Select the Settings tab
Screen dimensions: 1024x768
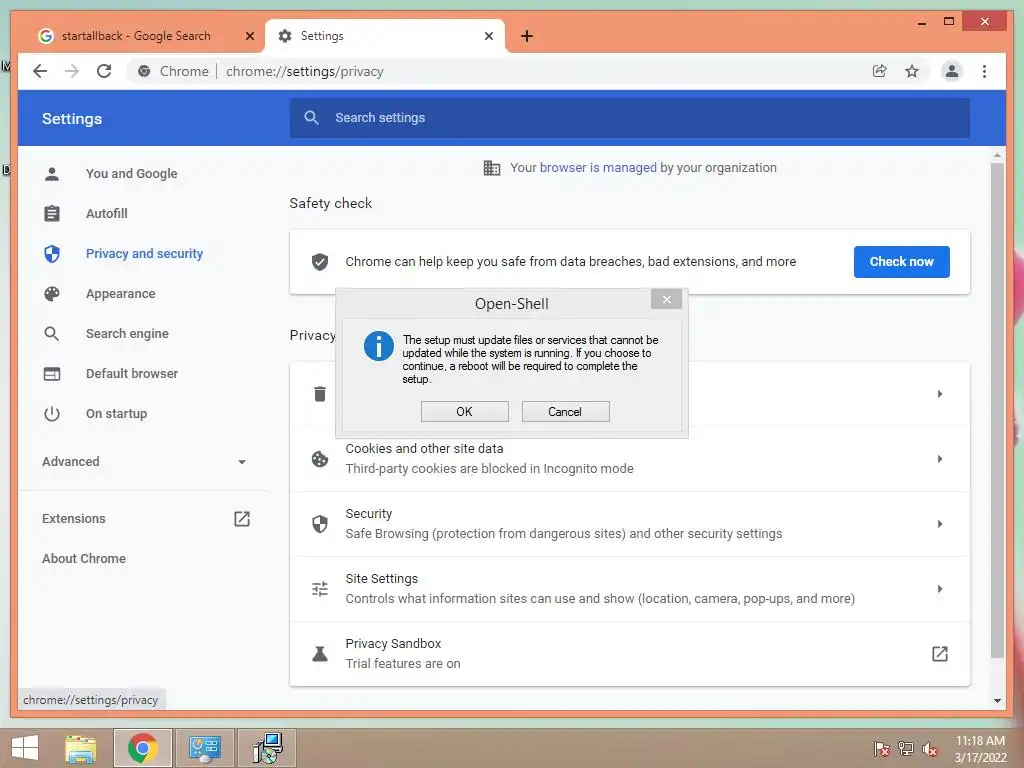tap(385, 36)
